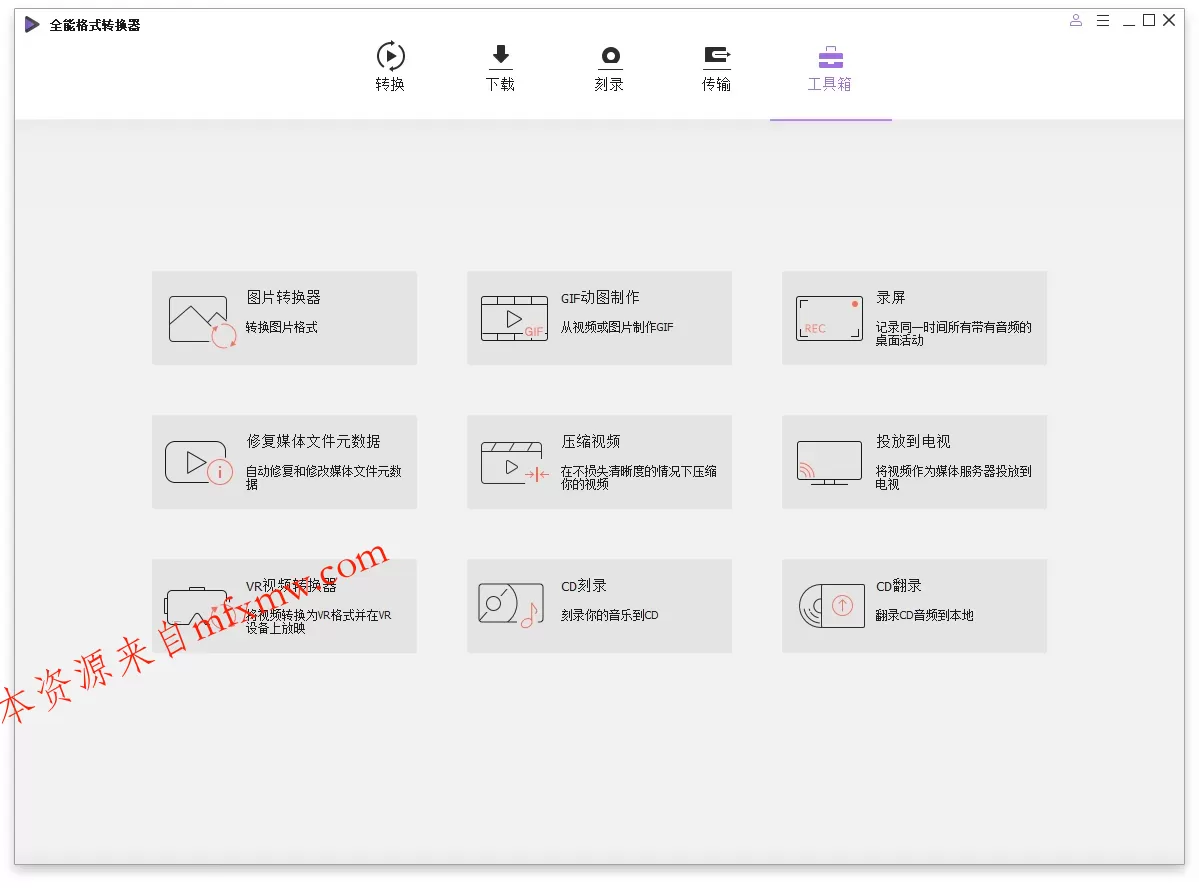Select the 工具箱 tab label
1199x888 pixels.
click(x=830, y=84)
